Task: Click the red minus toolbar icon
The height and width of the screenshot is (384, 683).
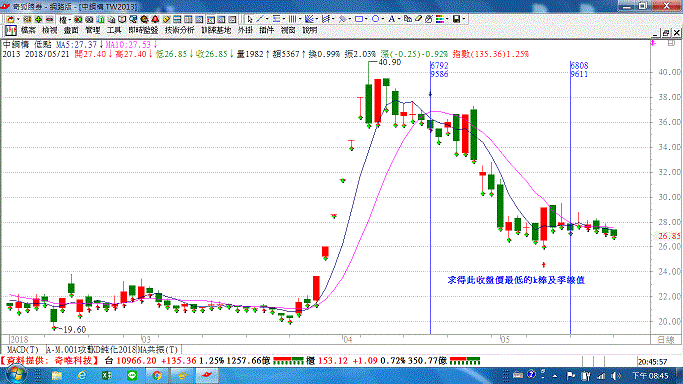Action: 49,19
